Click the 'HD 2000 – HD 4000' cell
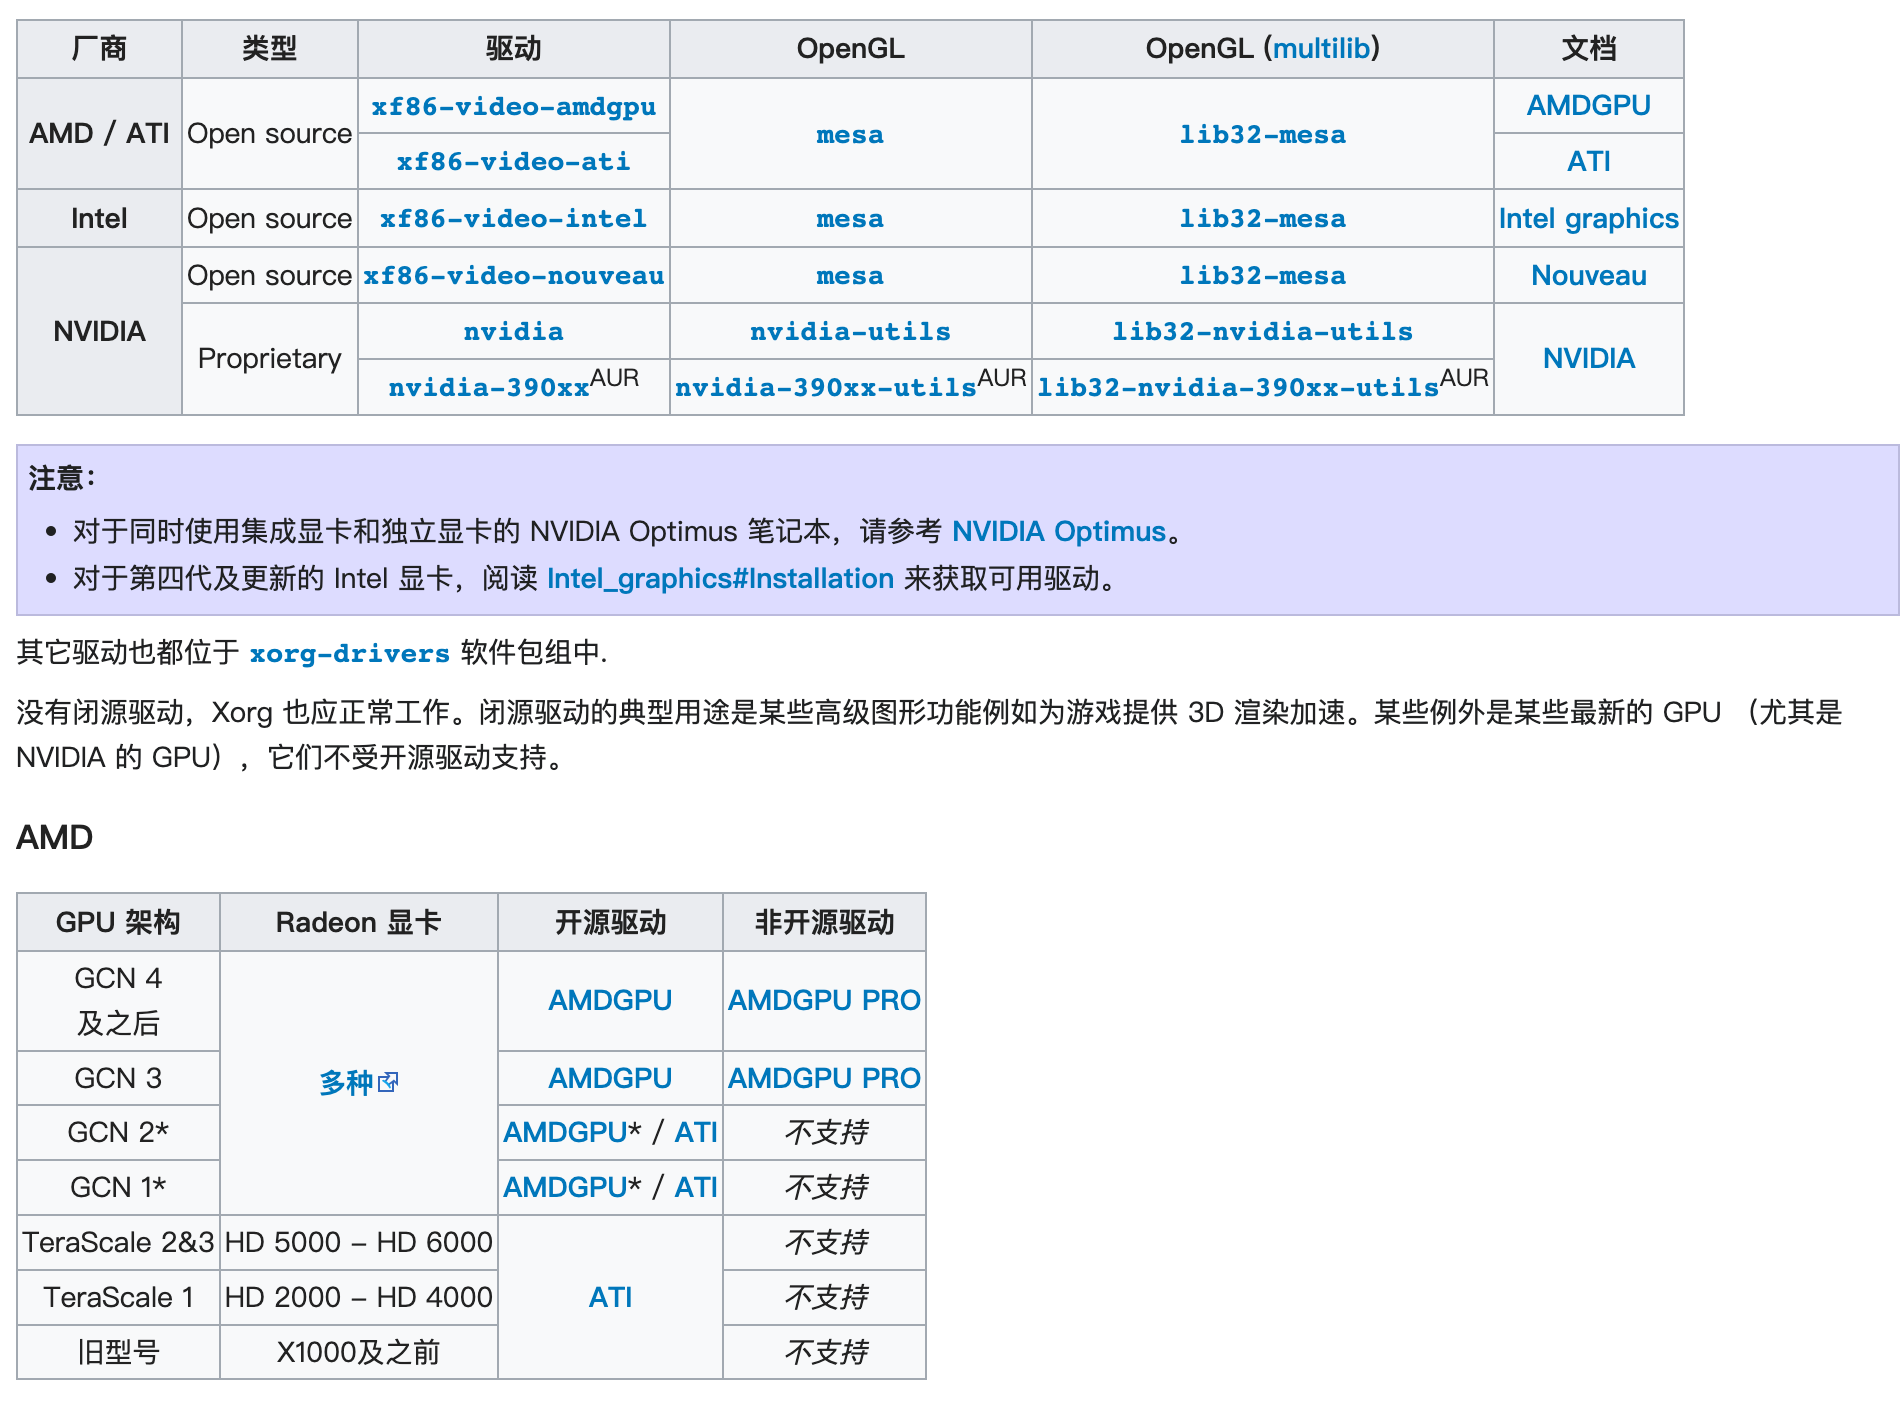Image resolution: width=1900 pixels, height=1404 pixels. pyautogui.click(x=358, y=1297)
